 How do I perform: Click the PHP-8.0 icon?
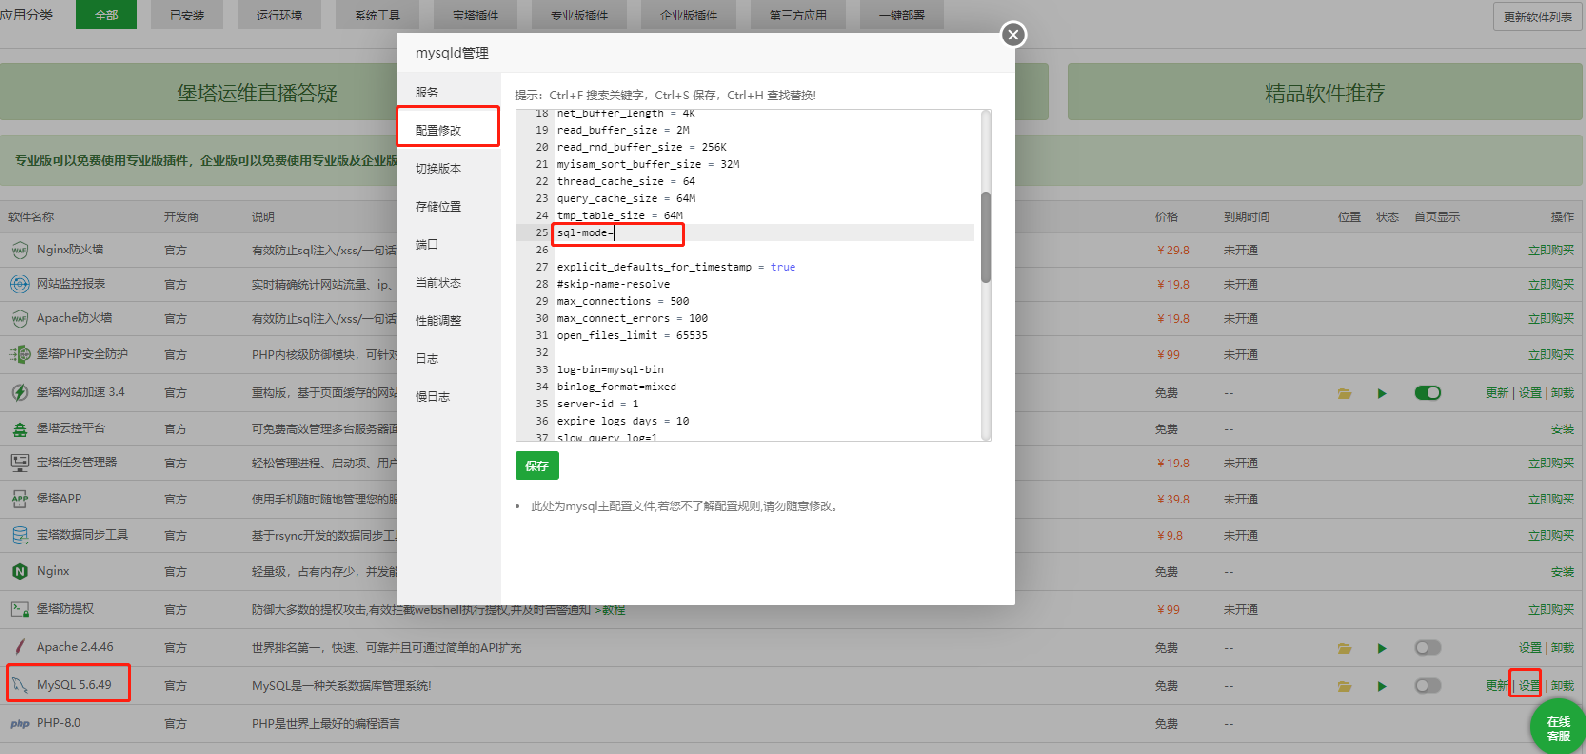coord(20,723)
